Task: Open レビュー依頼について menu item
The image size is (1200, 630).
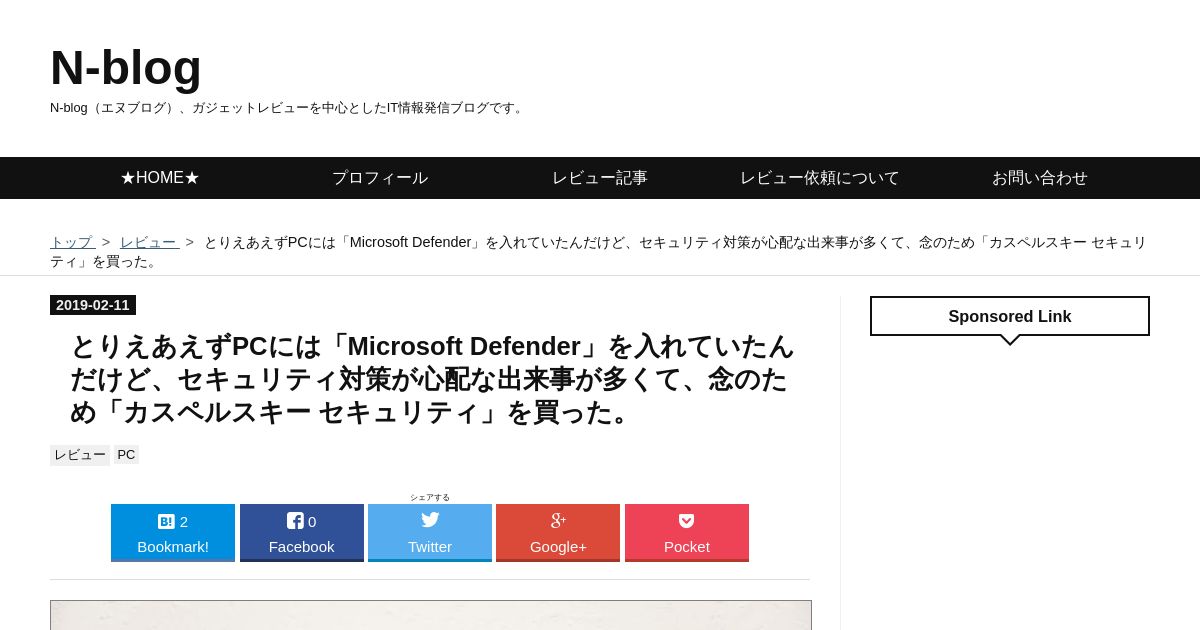Action: [x=820, y=178]
